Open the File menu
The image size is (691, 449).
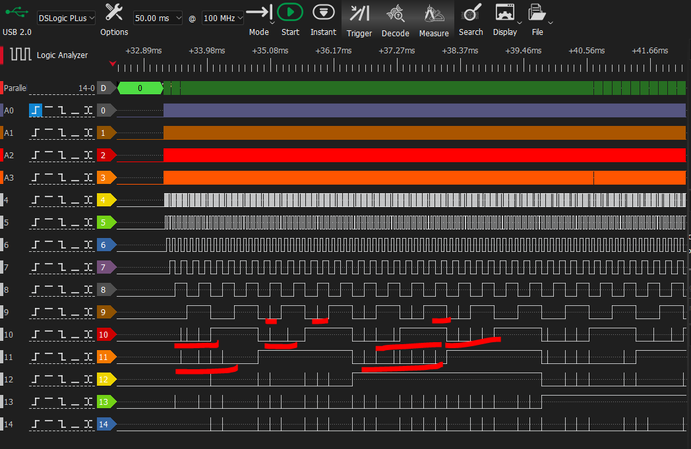coord(537,13)
